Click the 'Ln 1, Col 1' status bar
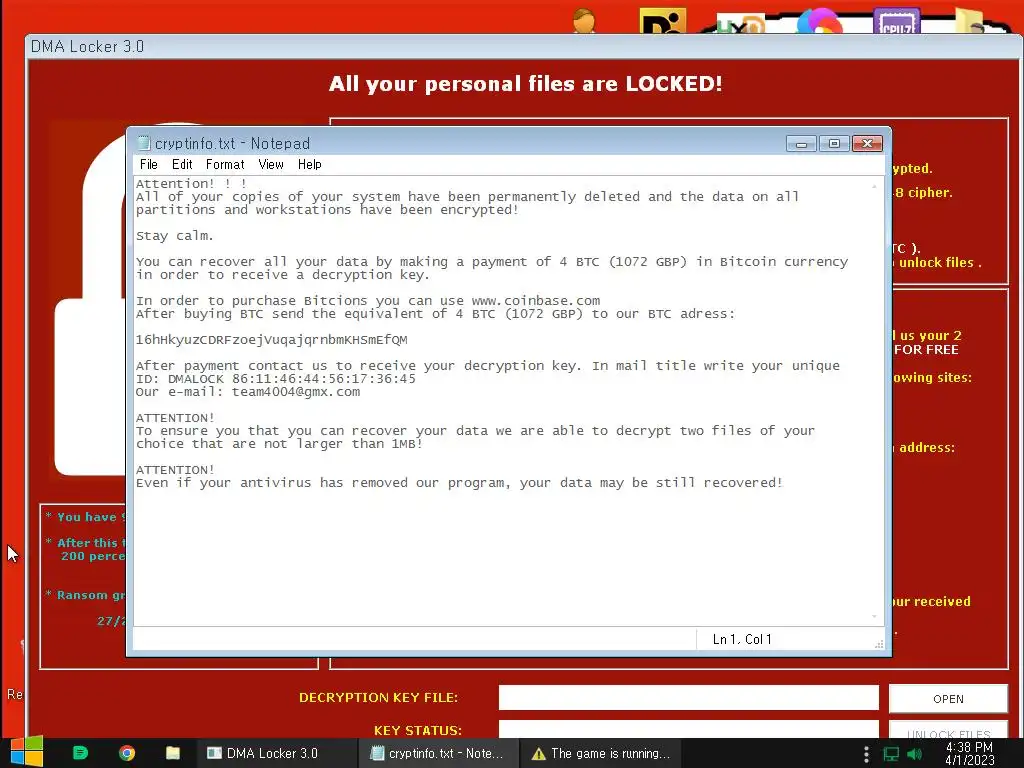 [742, 639]
